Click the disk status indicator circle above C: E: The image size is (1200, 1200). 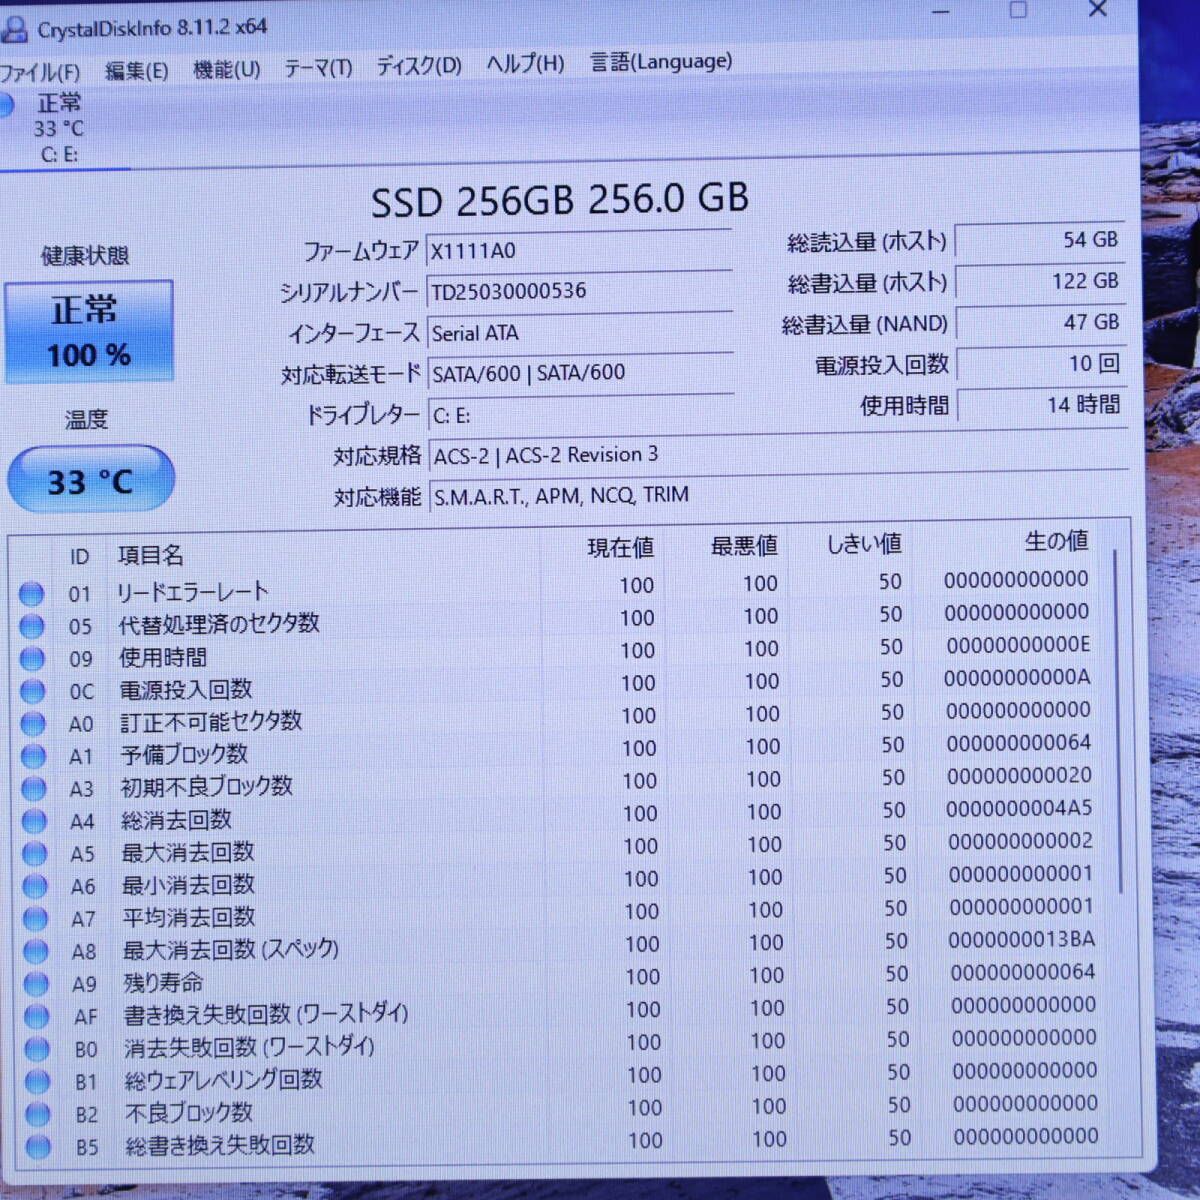pyautogui.click(x=6, y=104)
